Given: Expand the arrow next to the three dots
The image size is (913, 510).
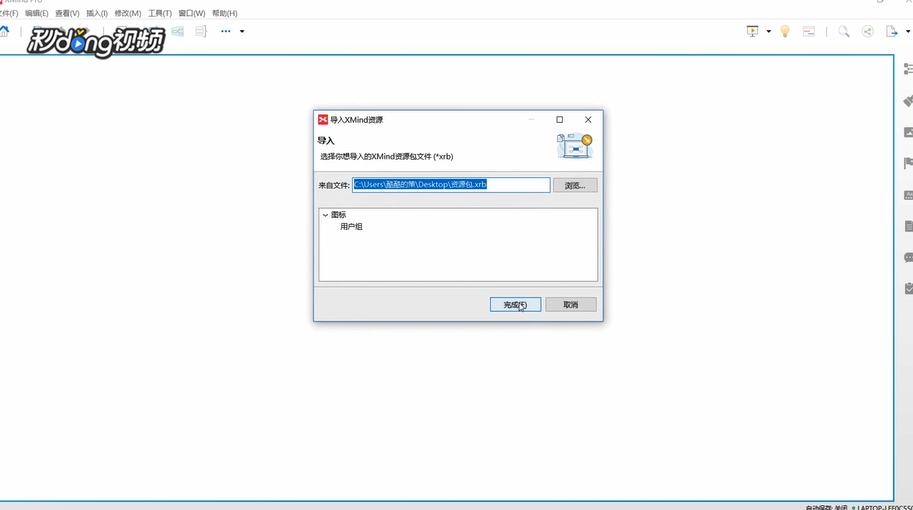Looking at the screenshot, I should (242, 31).
